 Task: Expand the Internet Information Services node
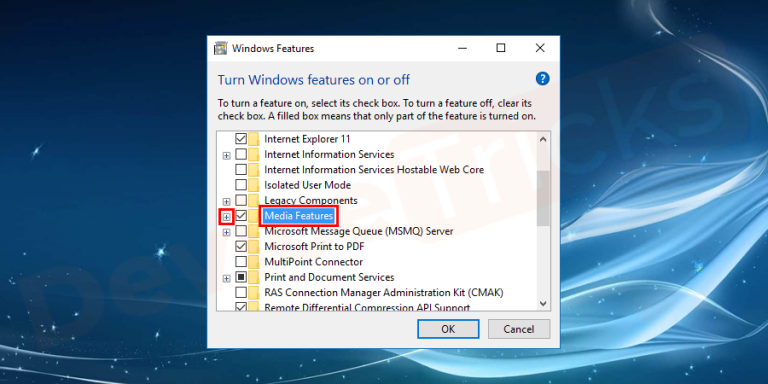click(x=226, y=155)
